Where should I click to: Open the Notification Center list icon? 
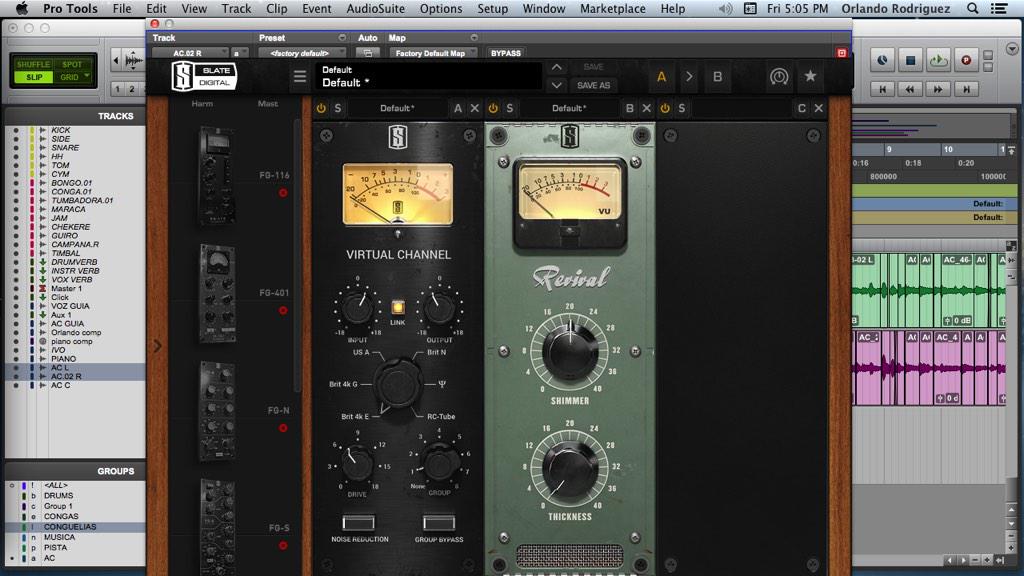click(999, 8)
